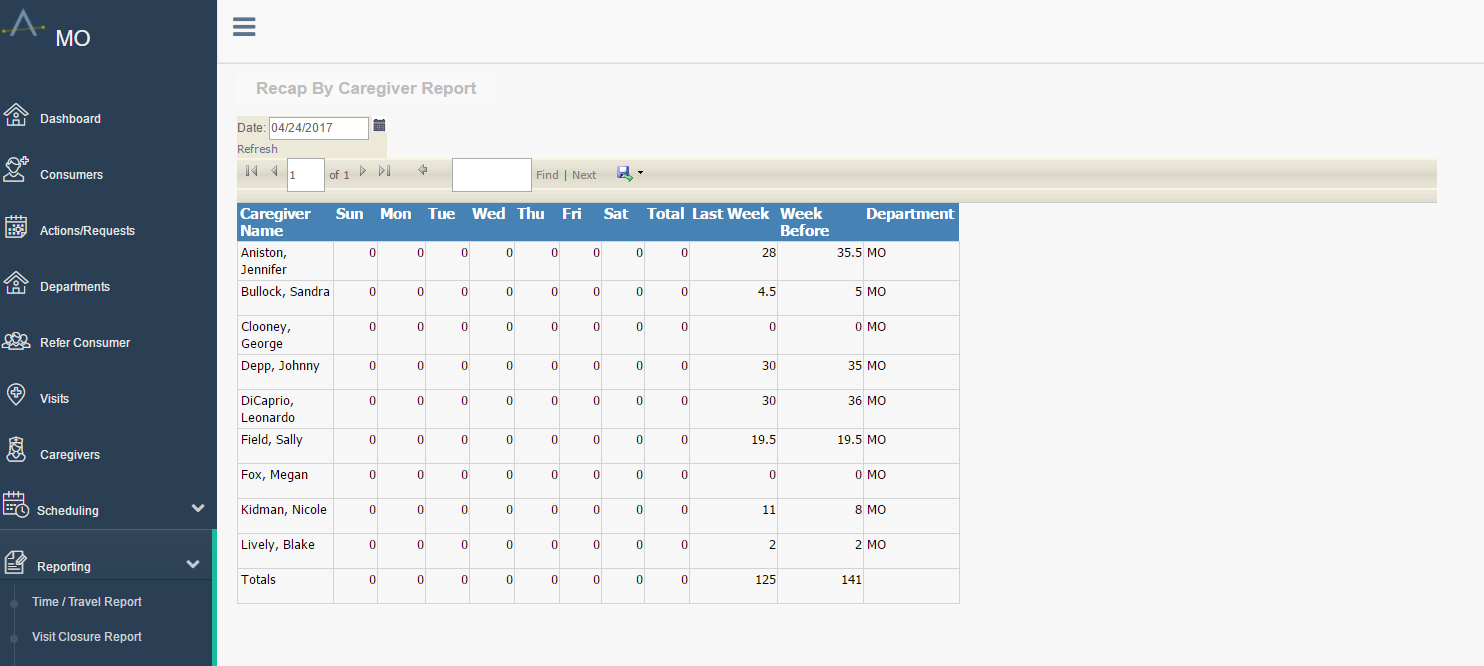The height and width of the screenshot is (666, 1484).
Task: Toggle the hamburger menu icon
Action: (x=244, y=27)
